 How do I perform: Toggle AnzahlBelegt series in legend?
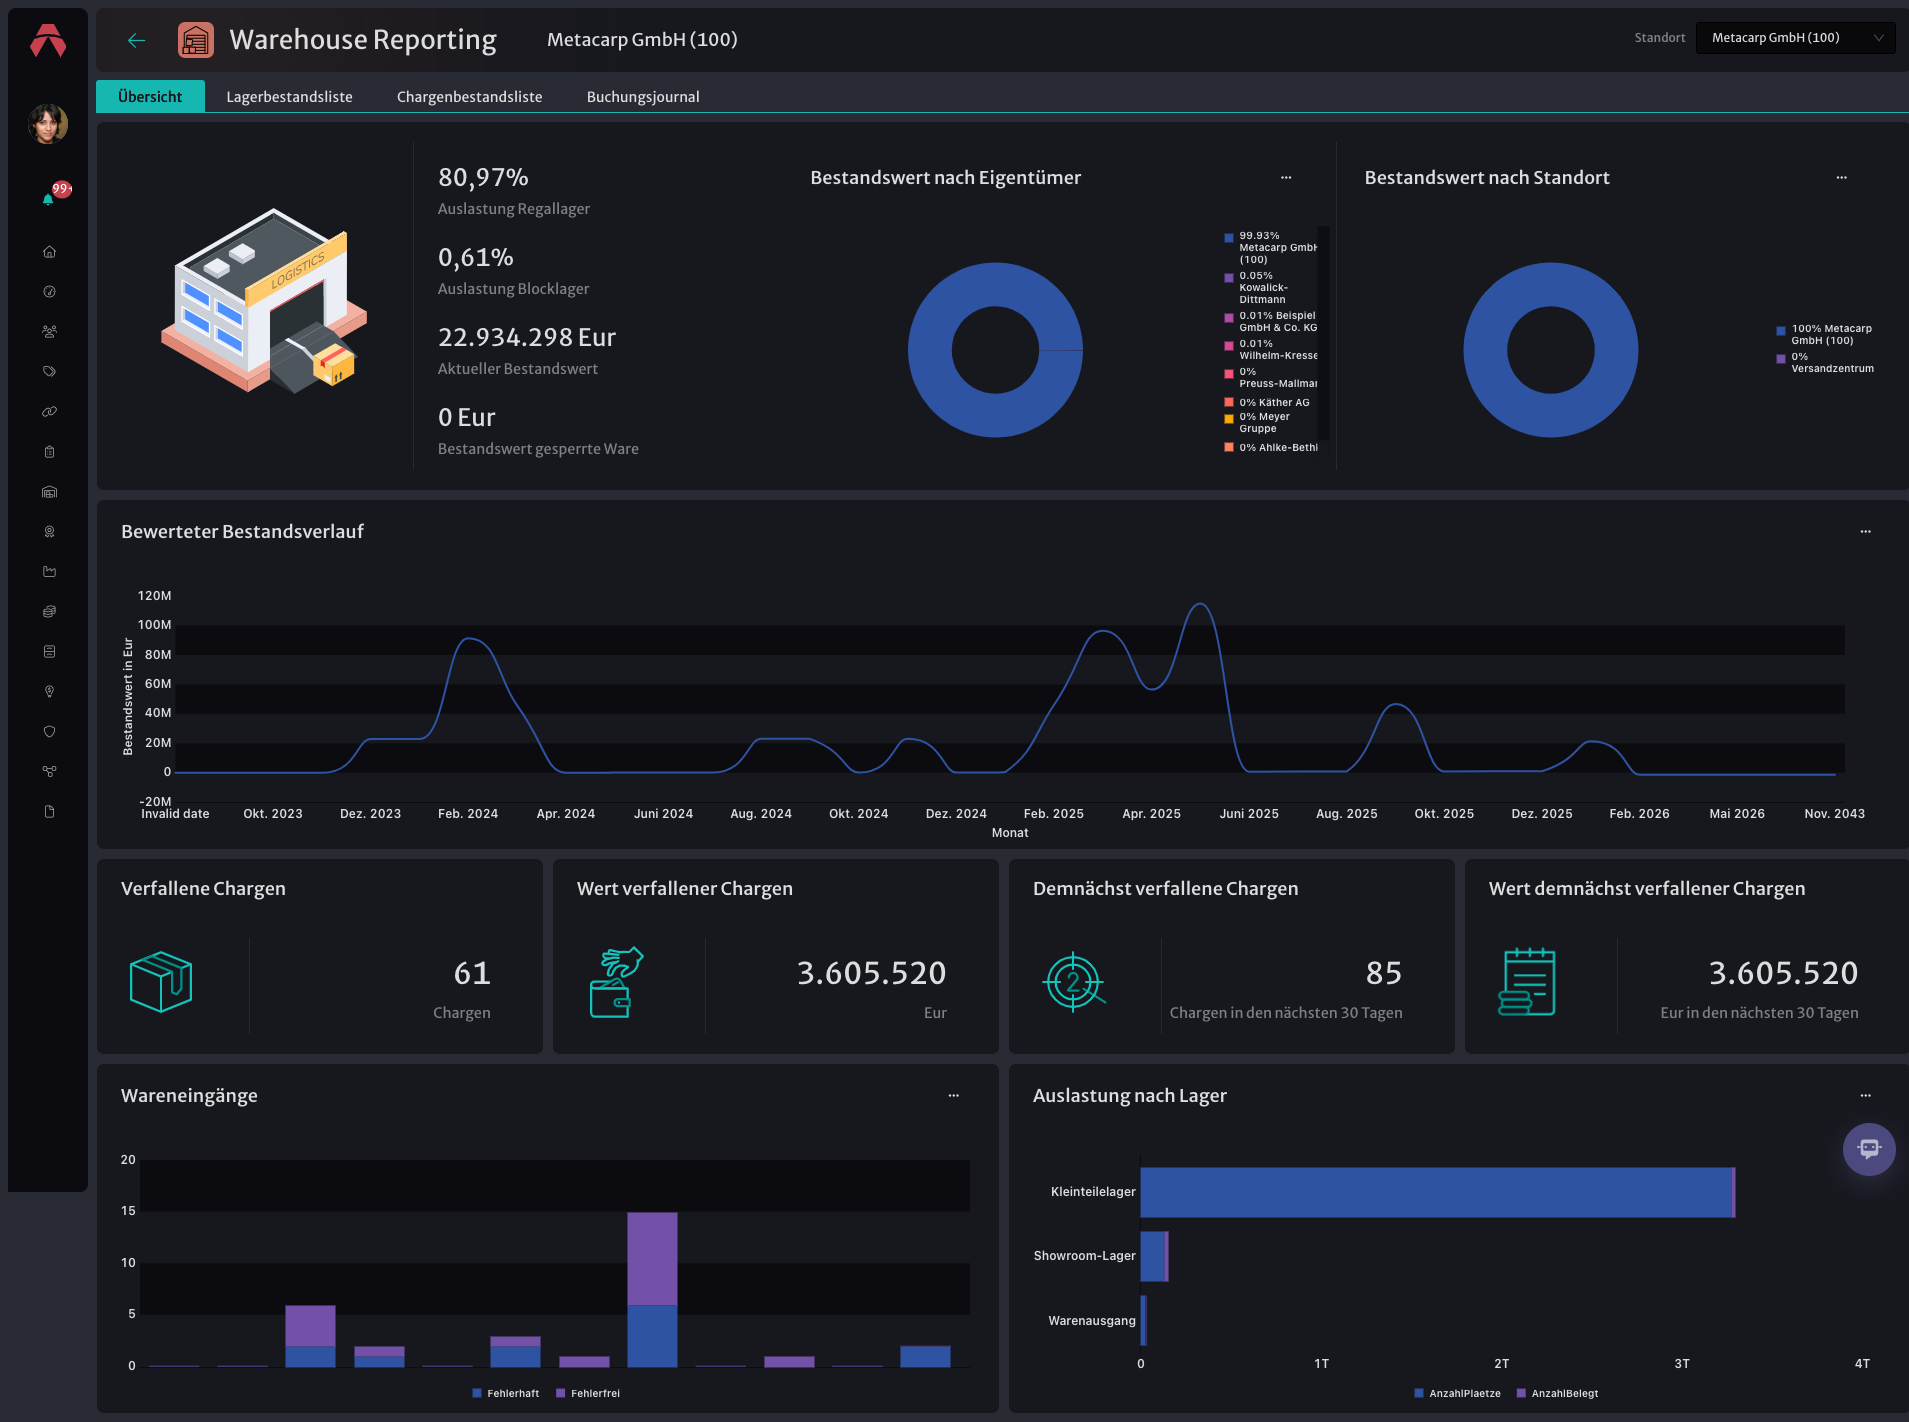point(1557,1393)
